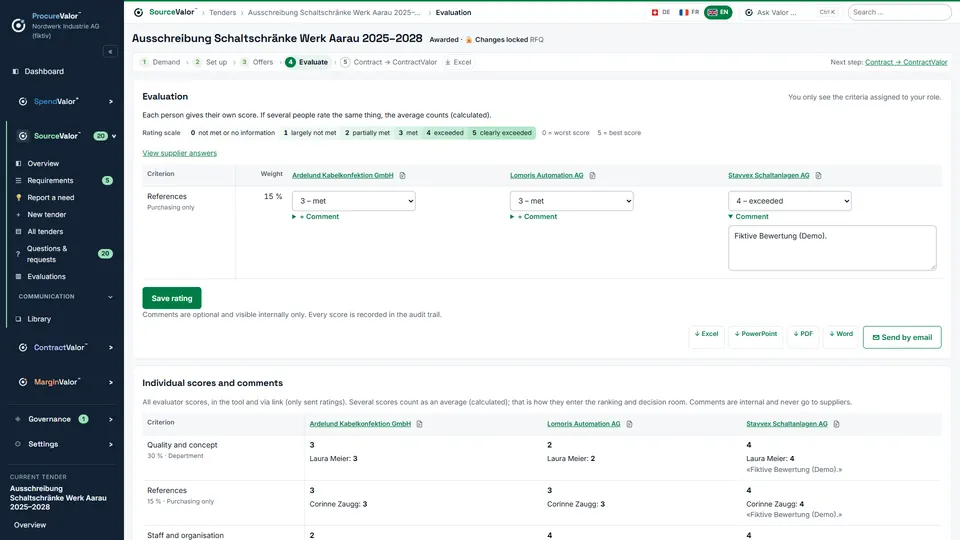
Task: Click the Governance sidebar icon
Action: tap(18, 419)
